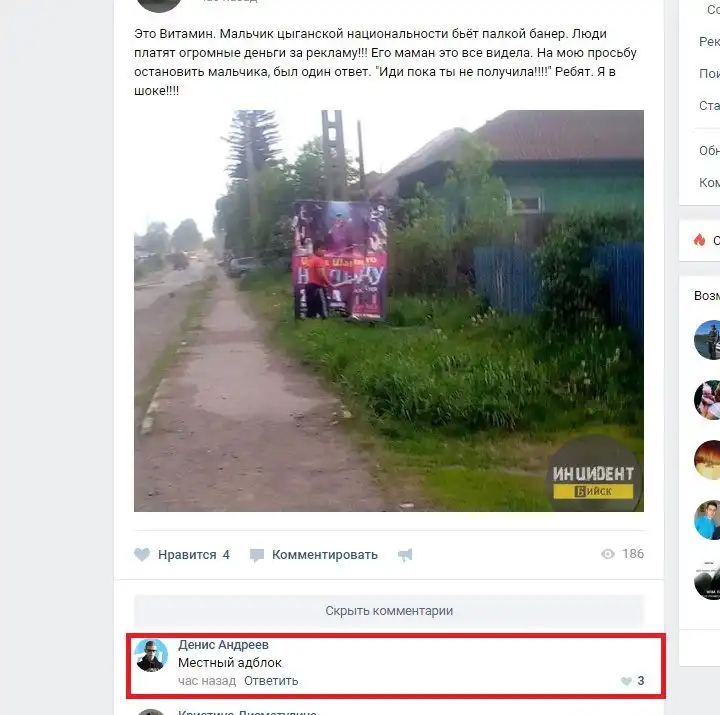Open Денис Андреев's avatar picture
This screenshot has height=715, width=720.
(x=151, y=655)
